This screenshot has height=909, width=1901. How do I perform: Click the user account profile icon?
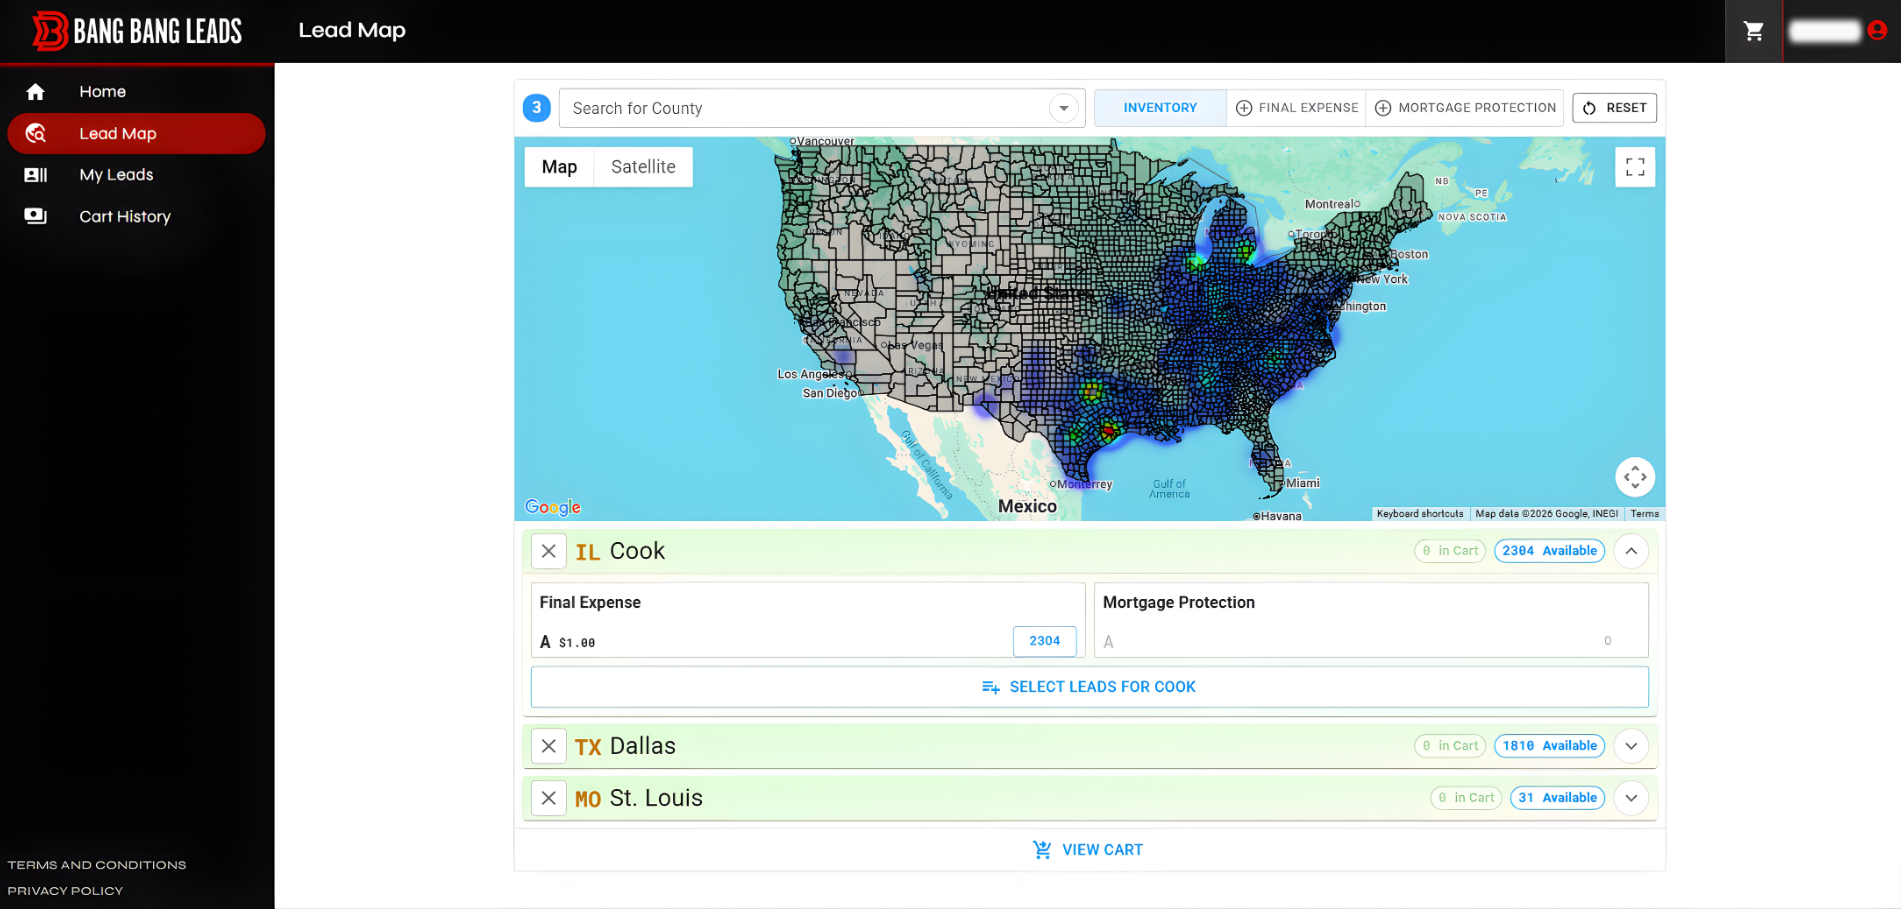tap(1877, 30)
